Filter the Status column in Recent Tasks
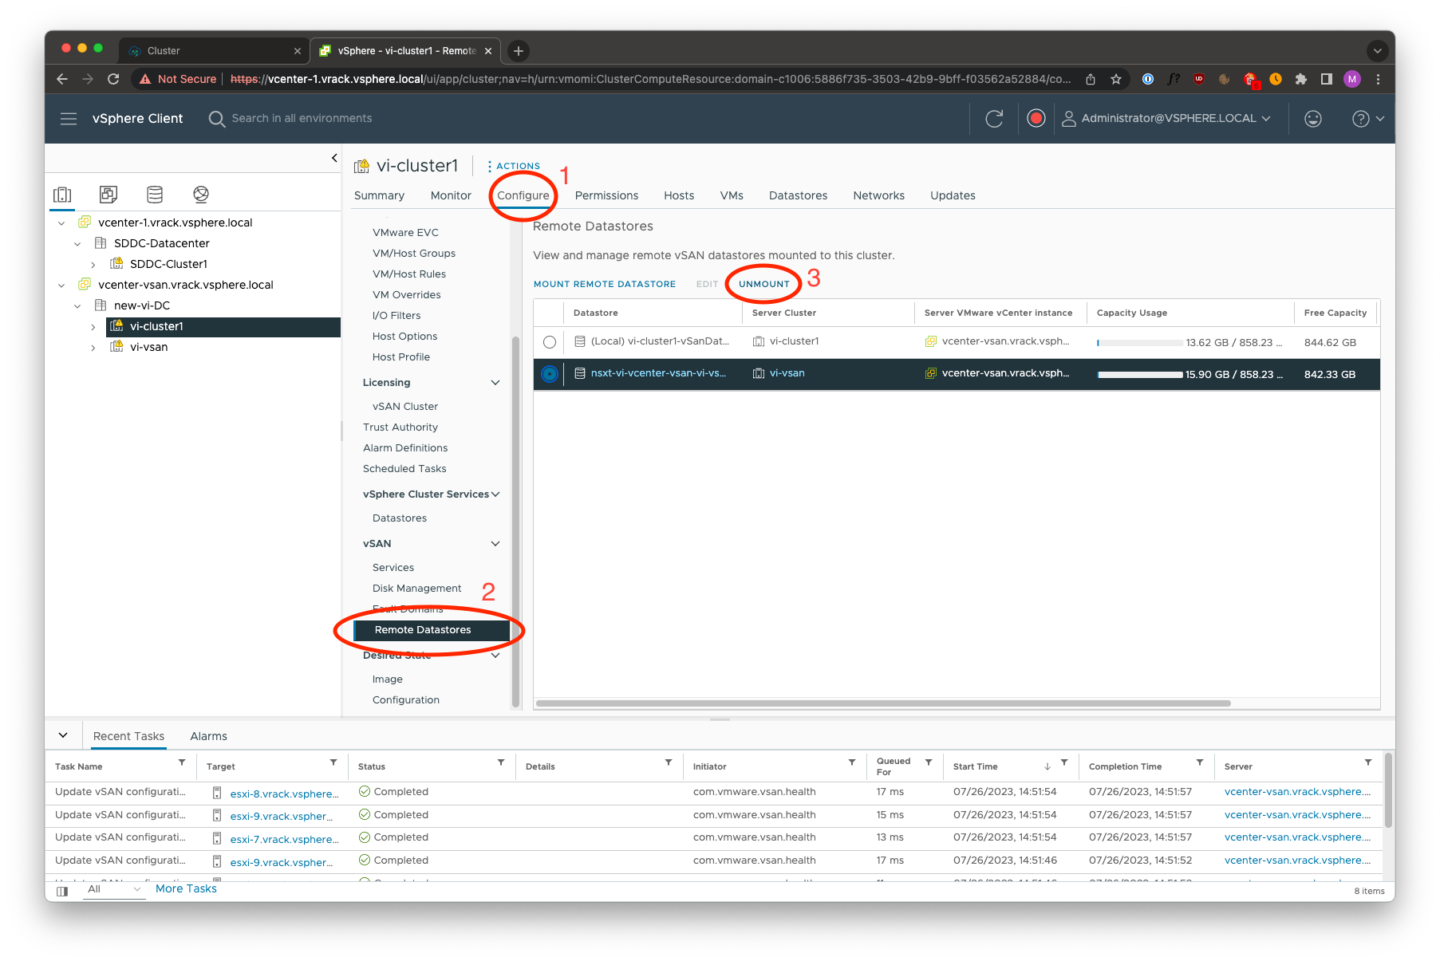The width and height of the screenshot is (1440, 961). (500, 765)
